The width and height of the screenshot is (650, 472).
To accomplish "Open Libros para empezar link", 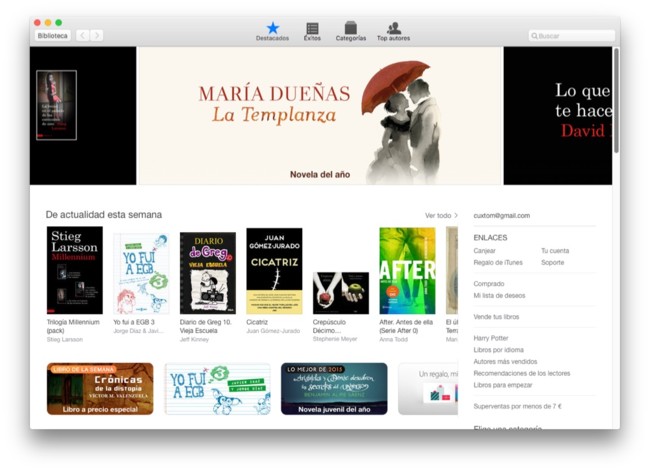I will pos(503,385).
